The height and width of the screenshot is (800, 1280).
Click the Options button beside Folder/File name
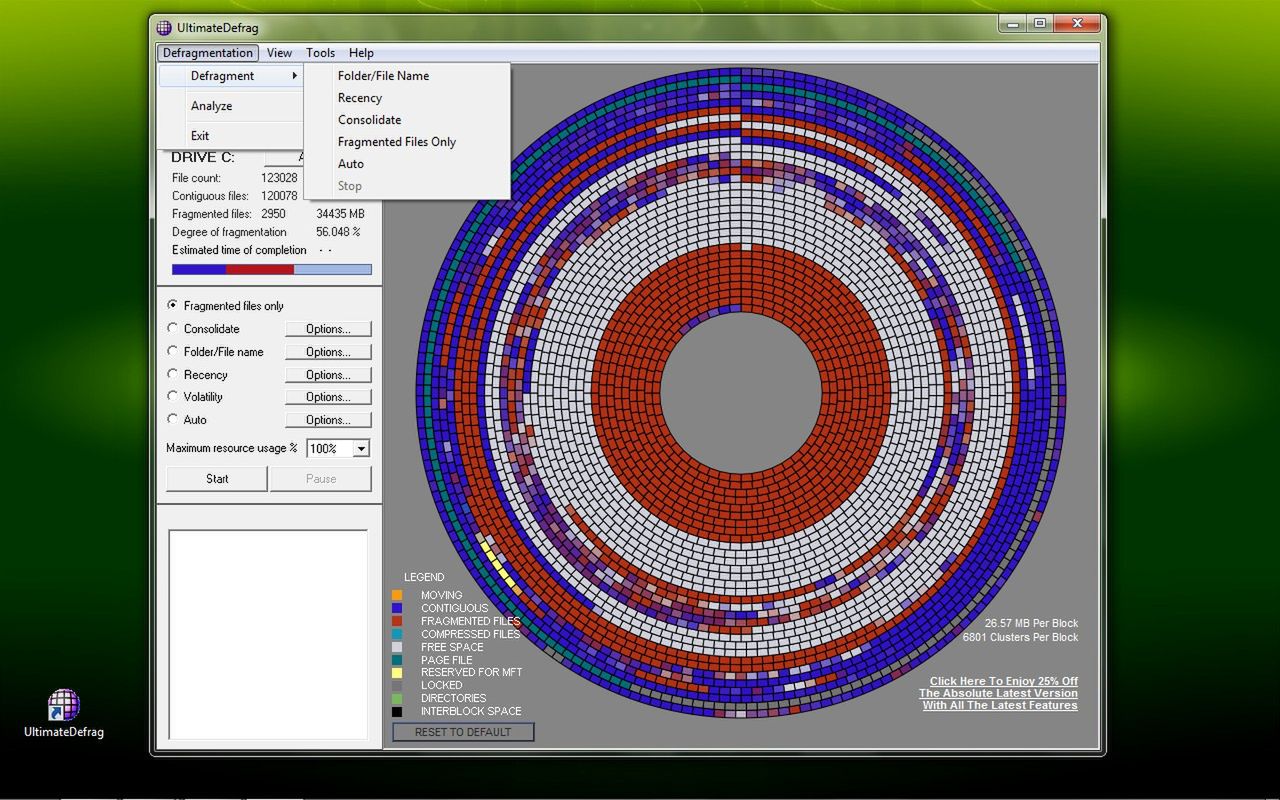pyautogui.click(x=328, y=352)
